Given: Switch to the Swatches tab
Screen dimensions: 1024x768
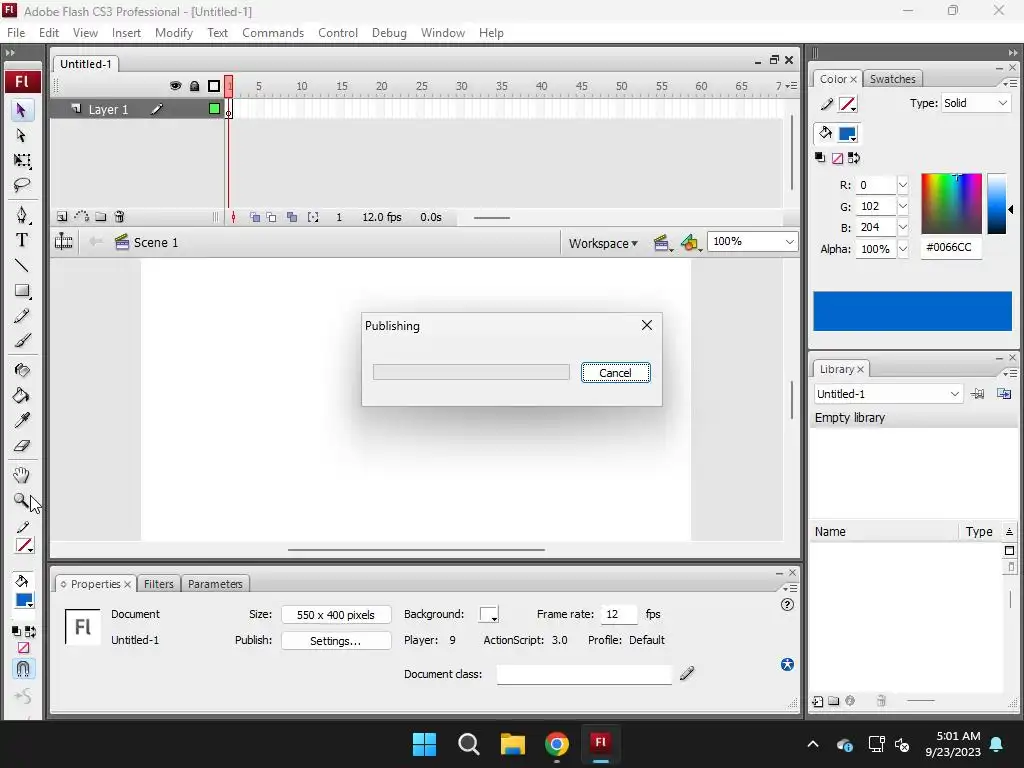Looking at the screenshot, I should click(x=892, y=79).
